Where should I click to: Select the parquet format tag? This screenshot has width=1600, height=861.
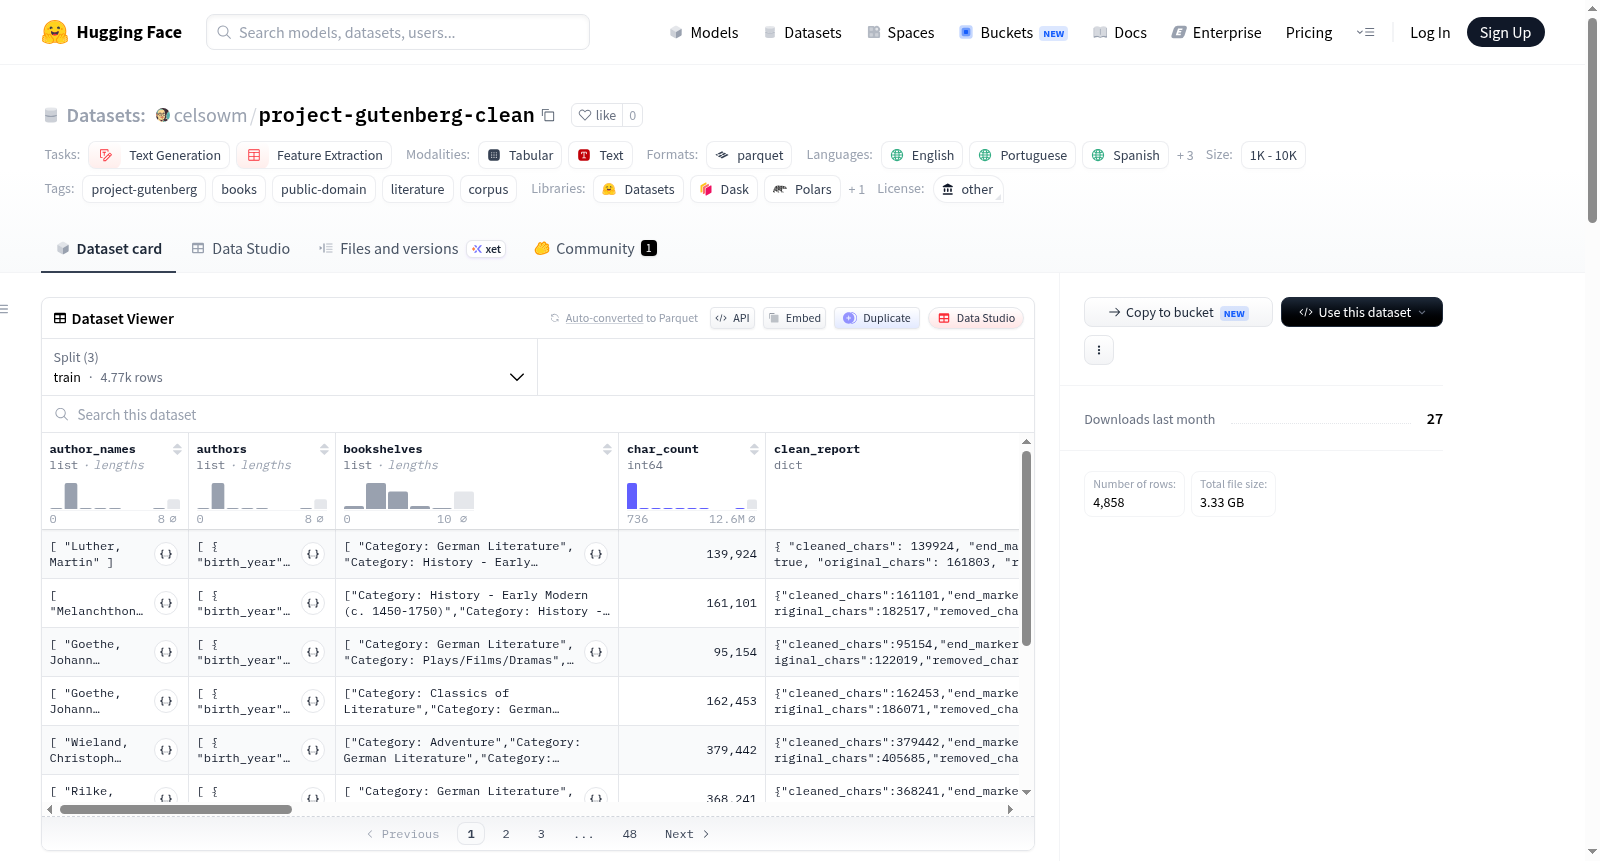(749, 155)
